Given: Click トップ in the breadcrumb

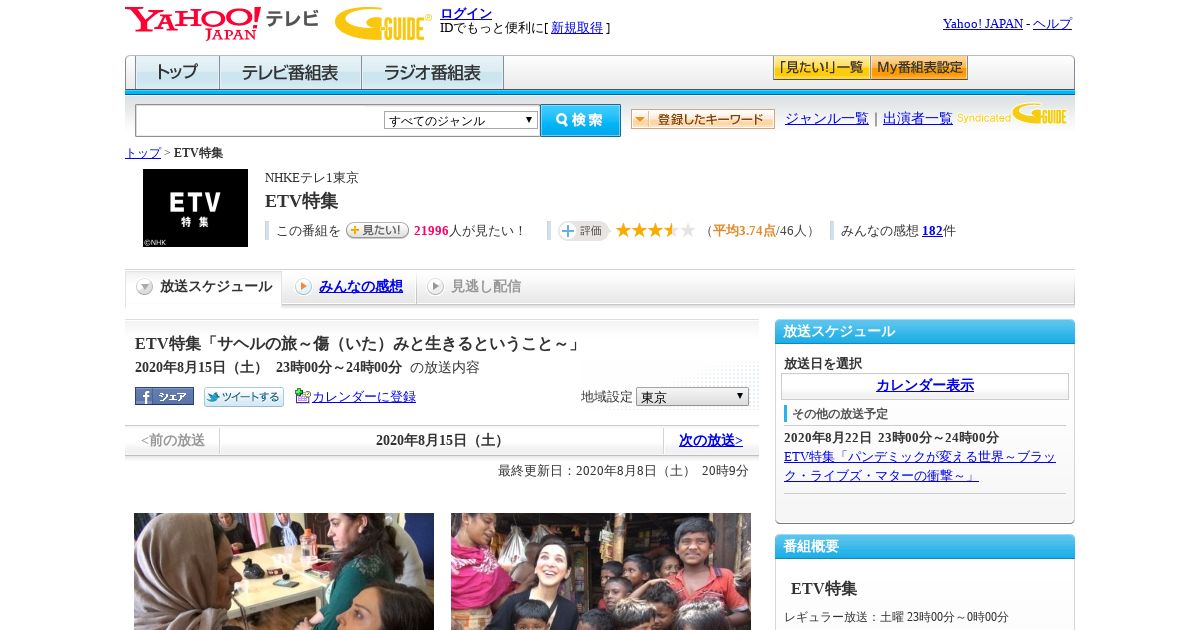Looking at the screenshot, I should click(x=143, y=153).
